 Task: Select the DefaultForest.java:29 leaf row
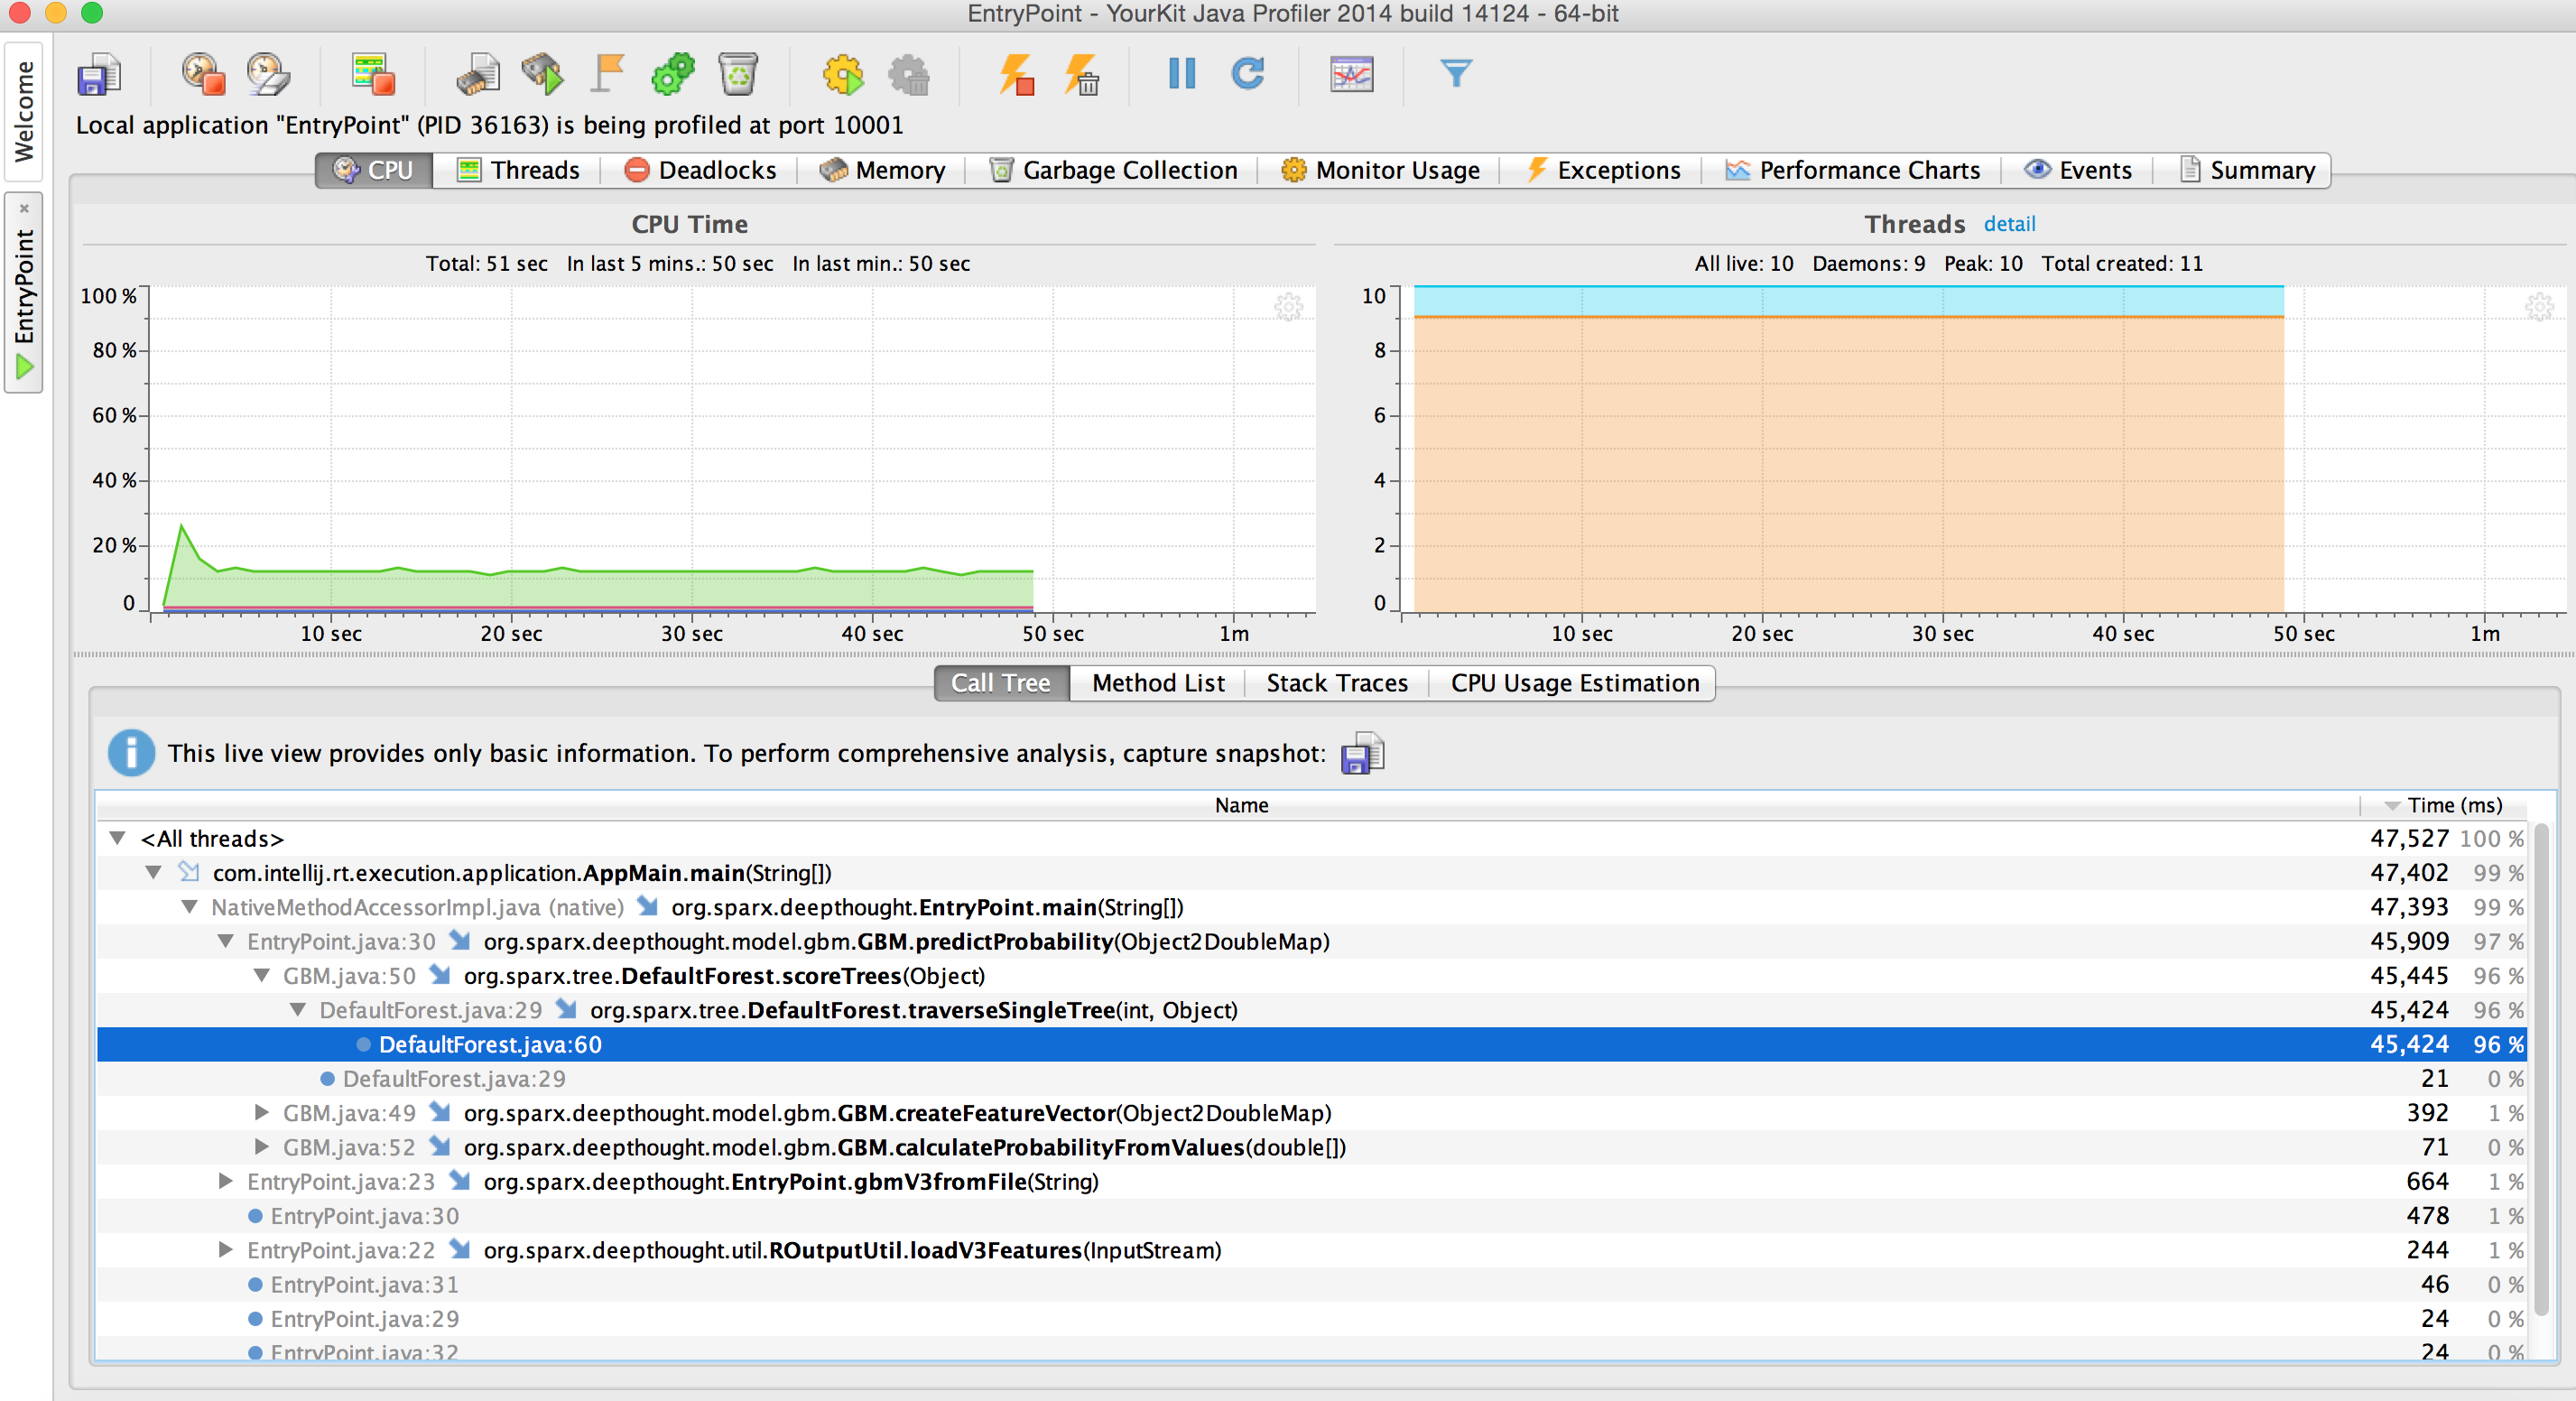click(1311, 1078)
